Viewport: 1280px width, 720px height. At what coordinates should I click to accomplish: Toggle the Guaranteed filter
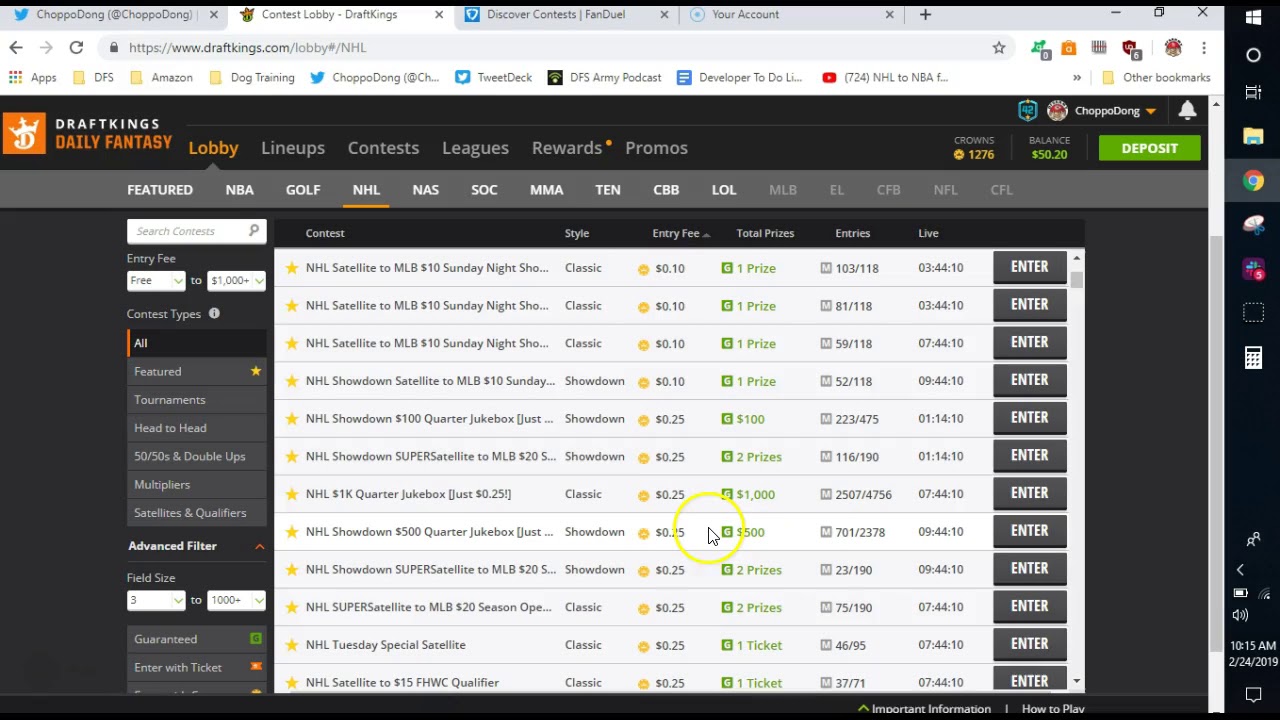point(197,639)
